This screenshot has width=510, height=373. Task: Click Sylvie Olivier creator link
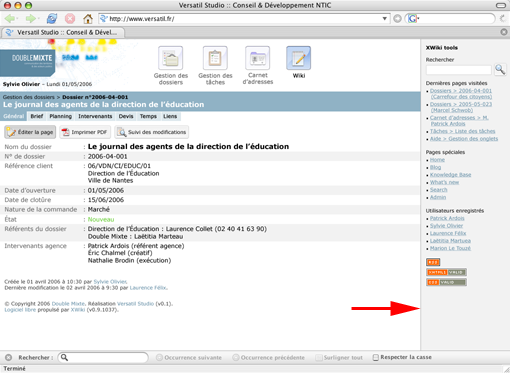coord(110,282)
